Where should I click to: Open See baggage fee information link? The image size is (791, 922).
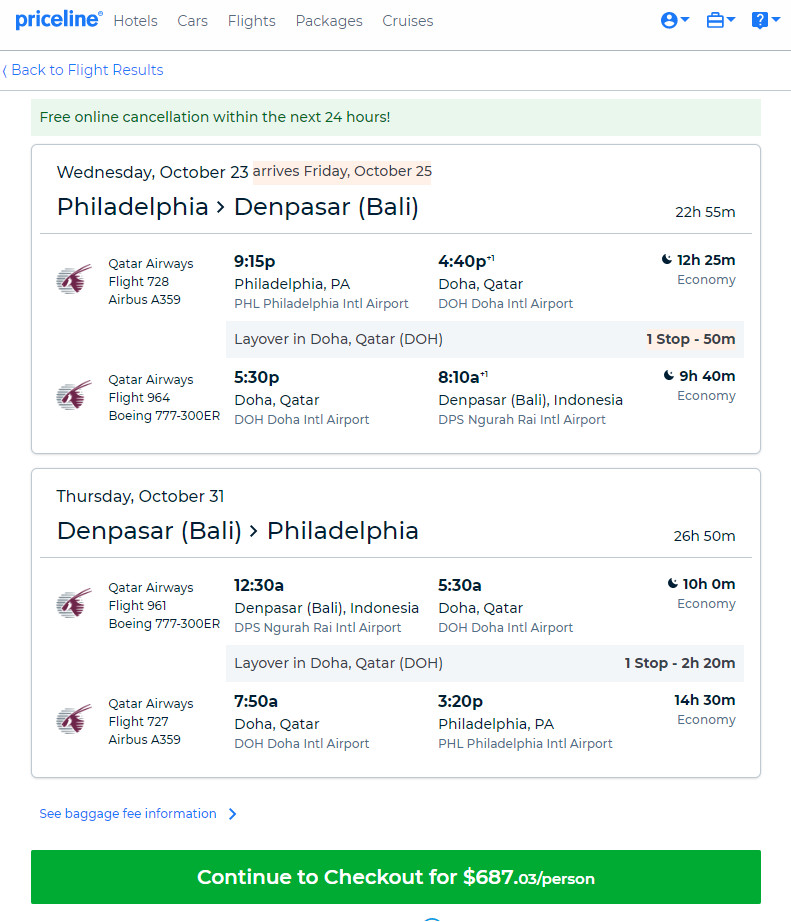click(128, 814)
